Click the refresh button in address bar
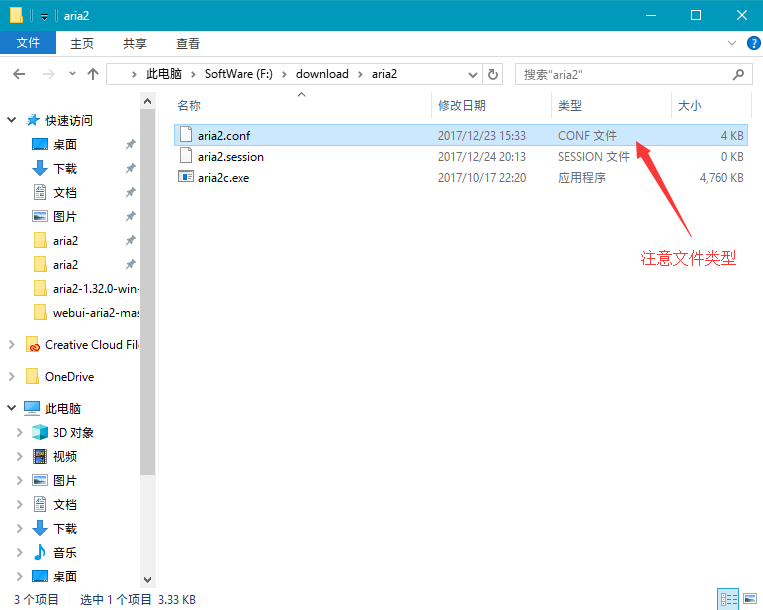The width and height of the screenshot is (763, 610). (x=492, y=74)
